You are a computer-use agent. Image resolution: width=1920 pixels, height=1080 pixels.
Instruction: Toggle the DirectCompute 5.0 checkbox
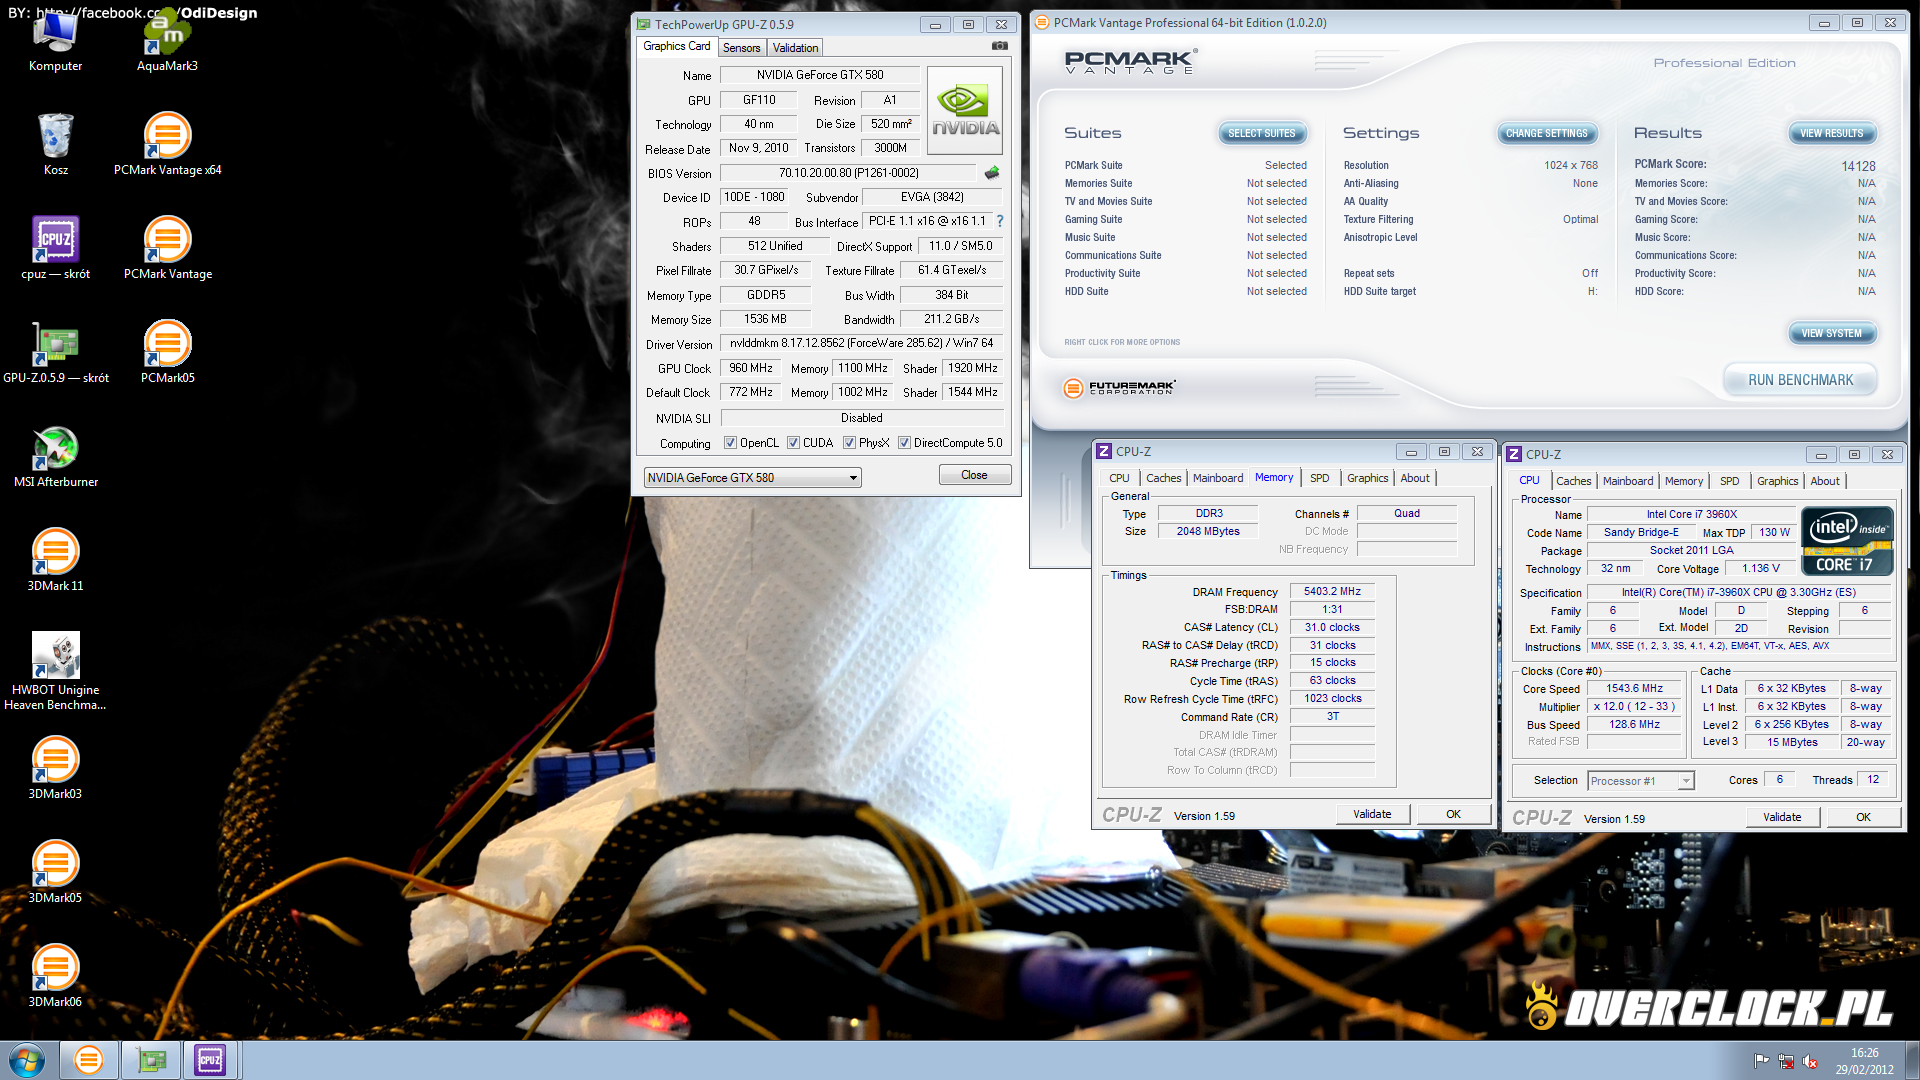point(904,443)
